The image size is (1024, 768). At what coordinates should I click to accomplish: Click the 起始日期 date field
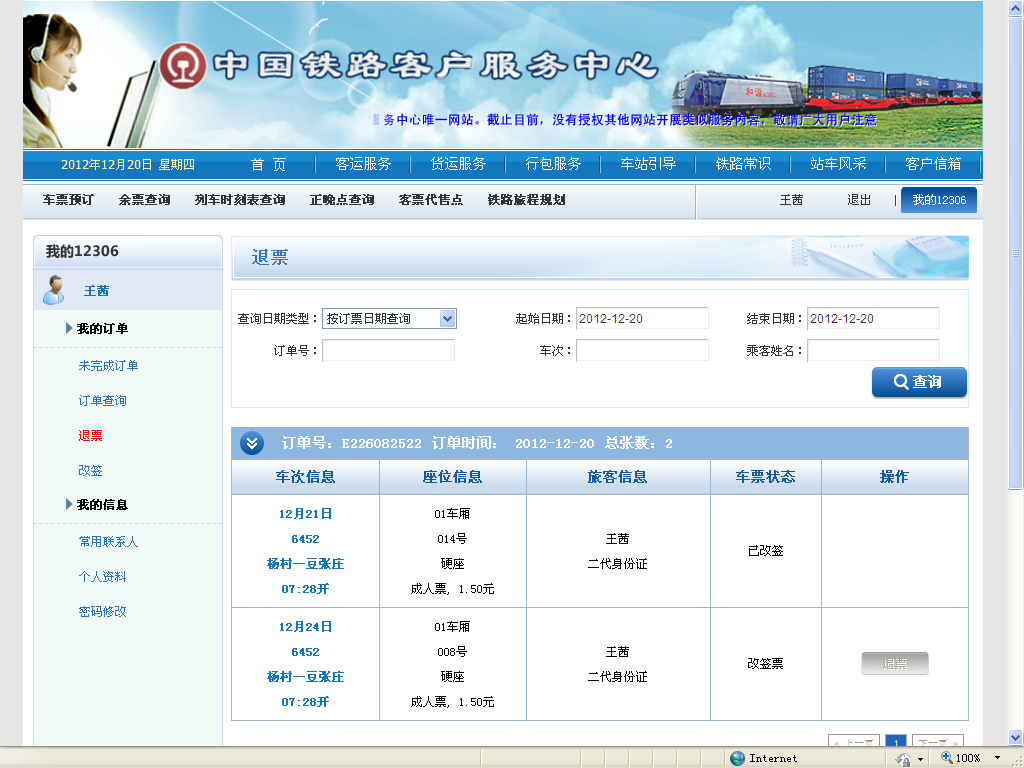click(642, 319)
